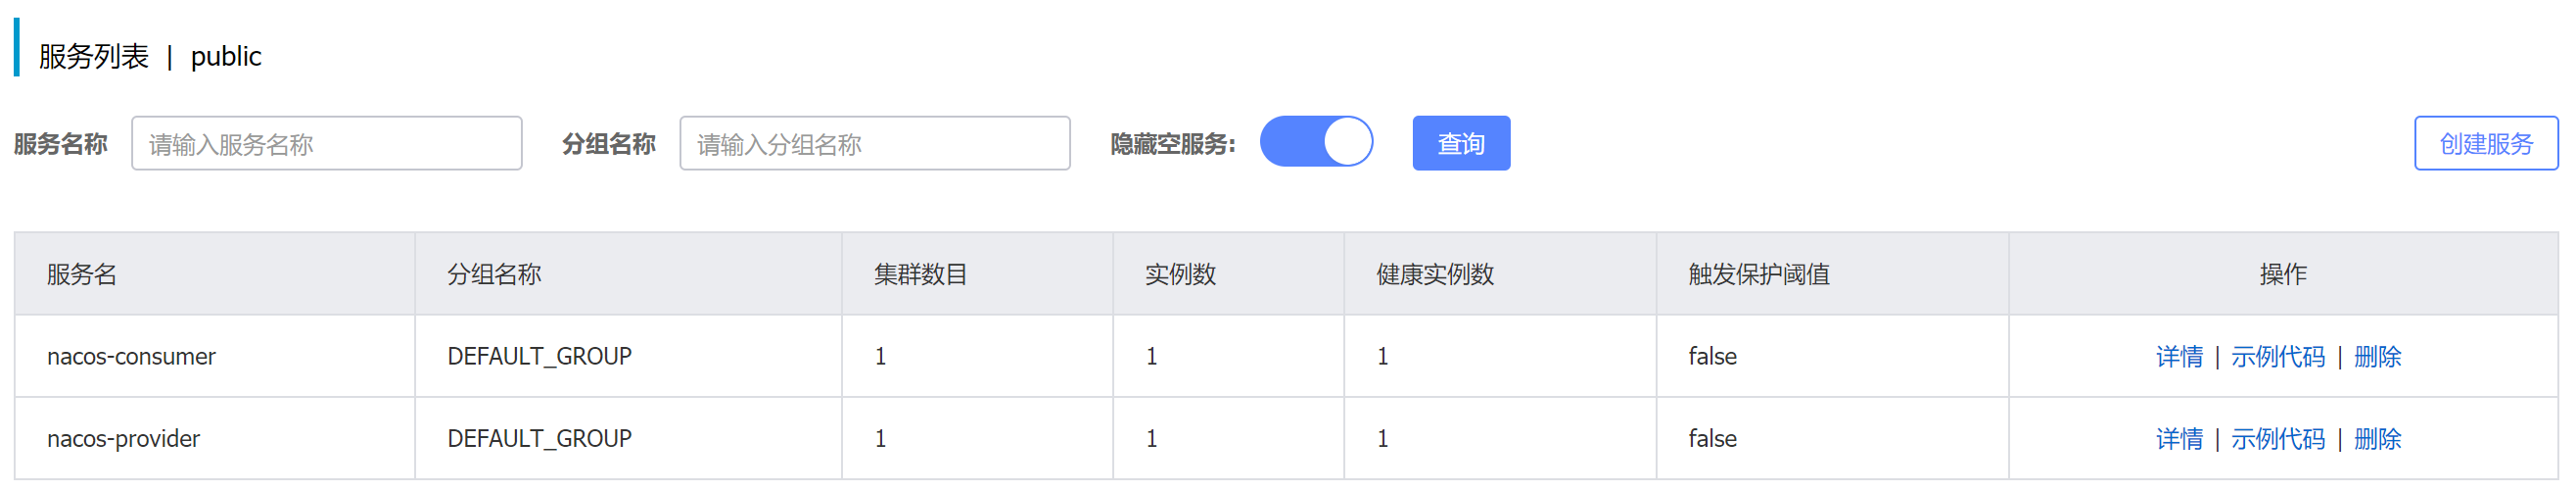Open 详情 for nacos-consumer

click(x=2179, y=357)
